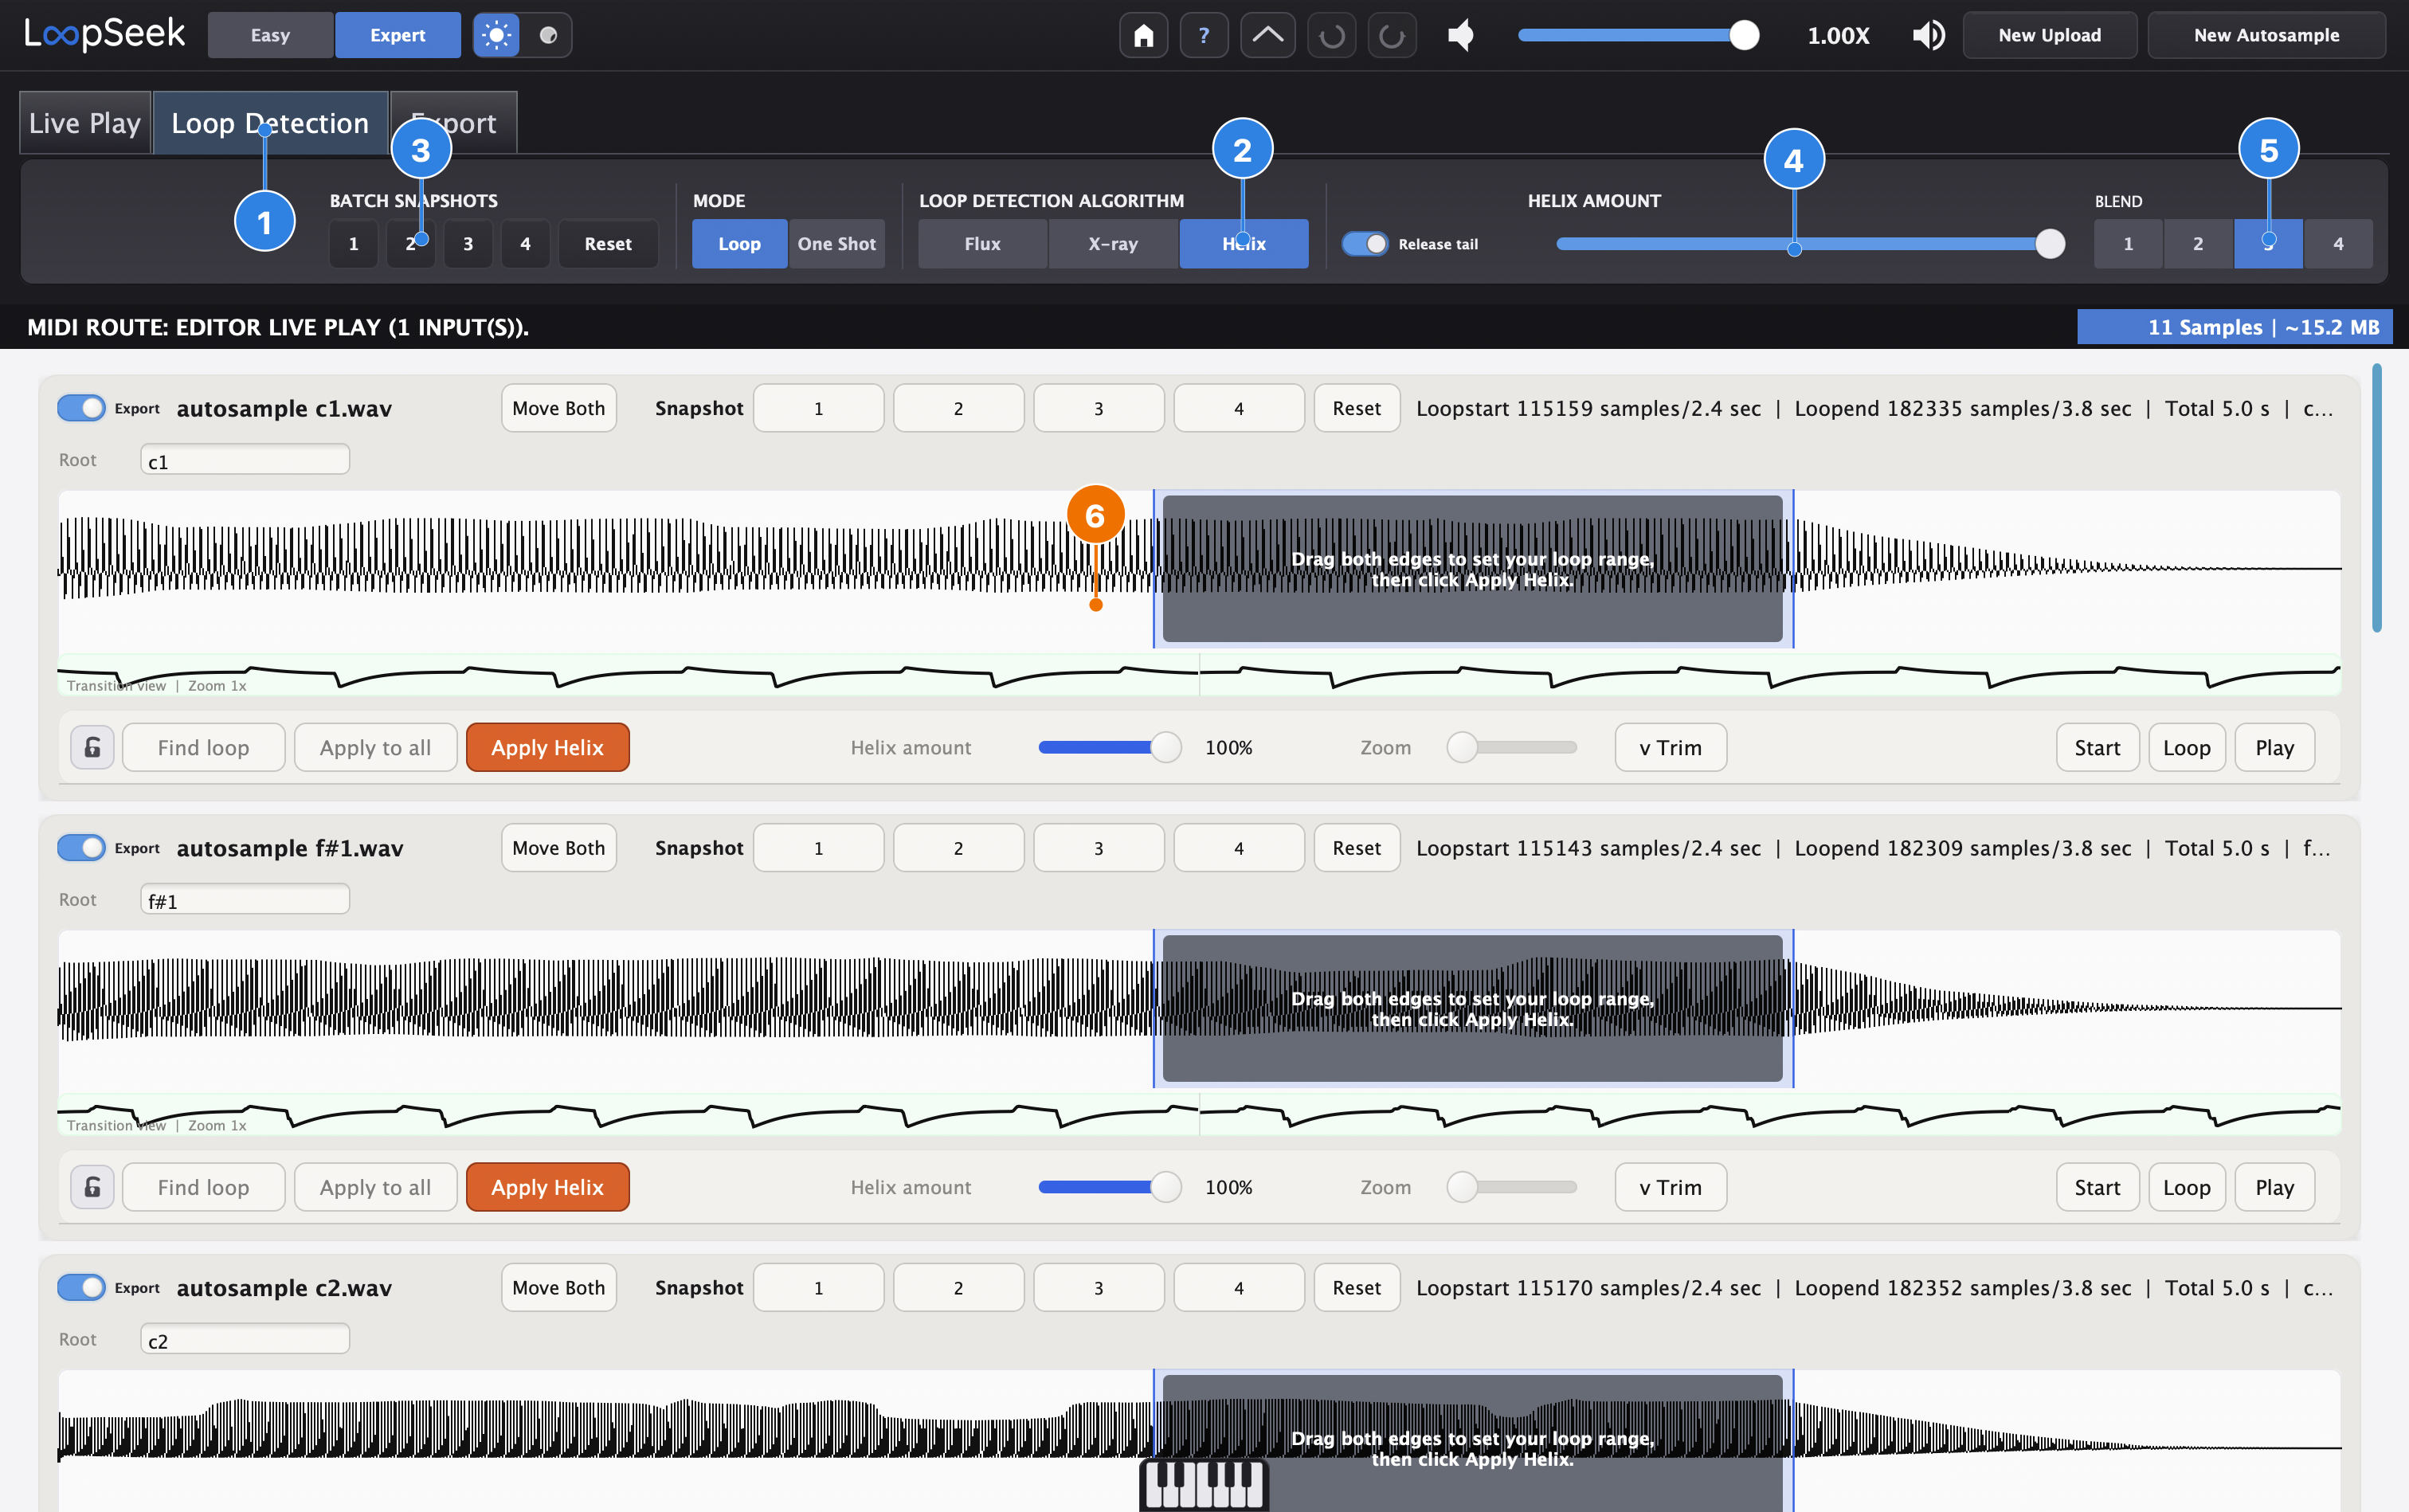Click Apply Helix for autosample c1.wav

point(547,747)
